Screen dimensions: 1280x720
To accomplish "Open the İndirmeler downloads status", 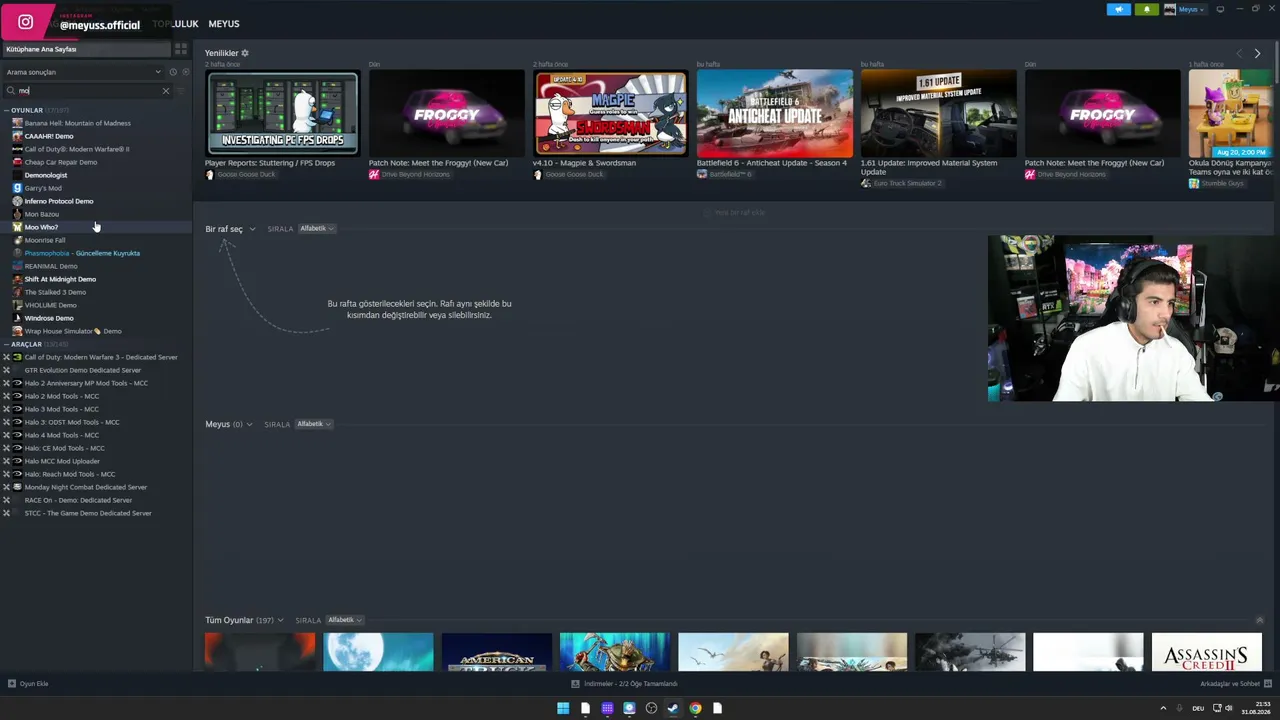I will click(625, 684).
